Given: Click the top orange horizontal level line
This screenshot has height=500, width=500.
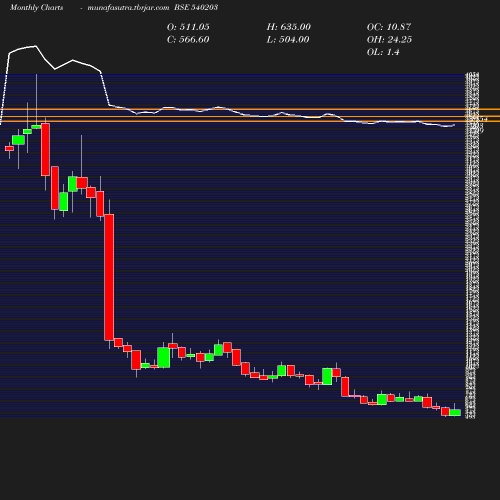Looking at the screenshot, I should 250,109.
